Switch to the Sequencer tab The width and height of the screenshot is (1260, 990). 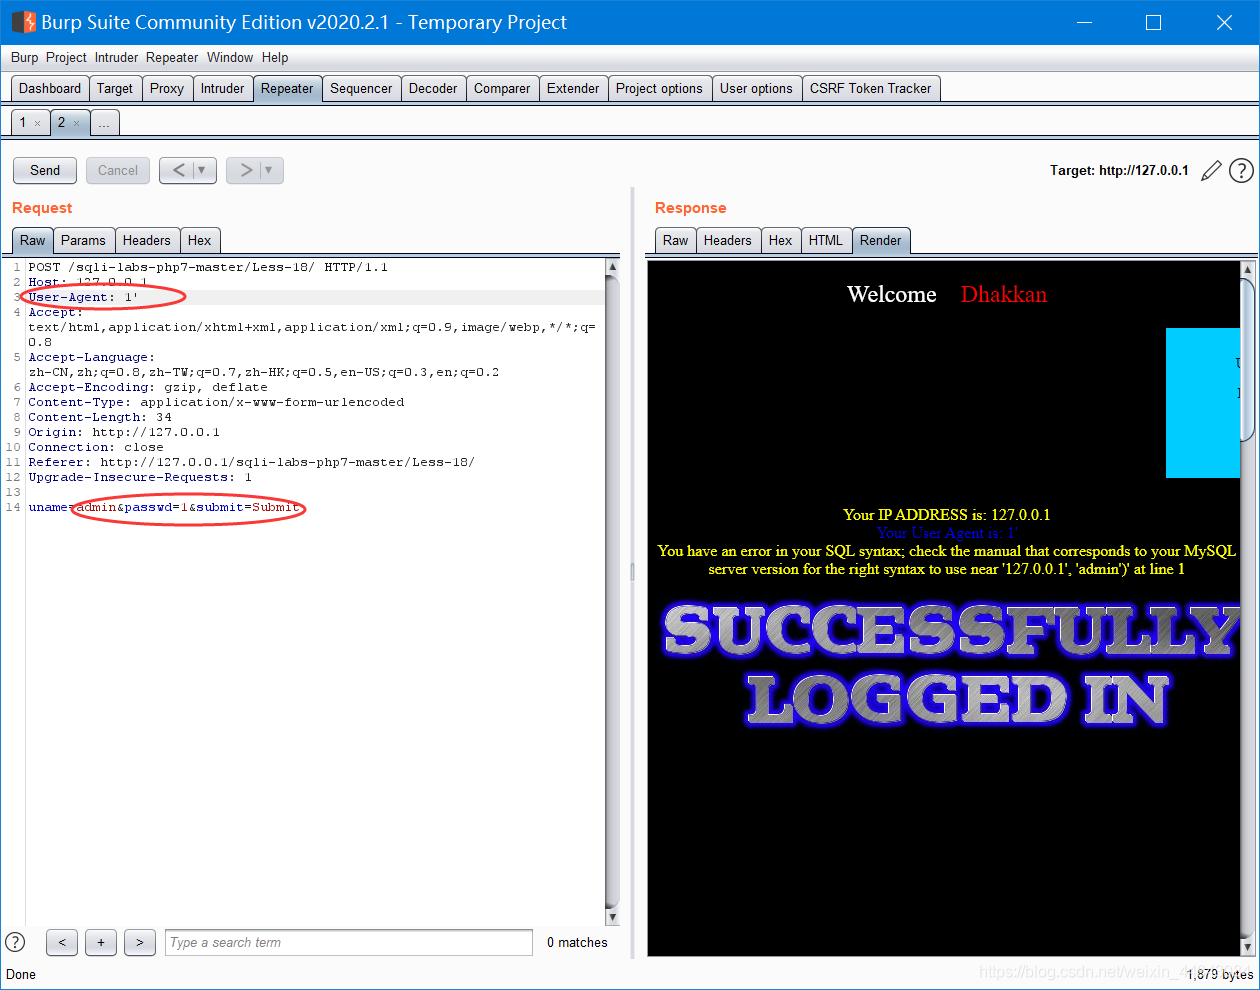(361, 88)
